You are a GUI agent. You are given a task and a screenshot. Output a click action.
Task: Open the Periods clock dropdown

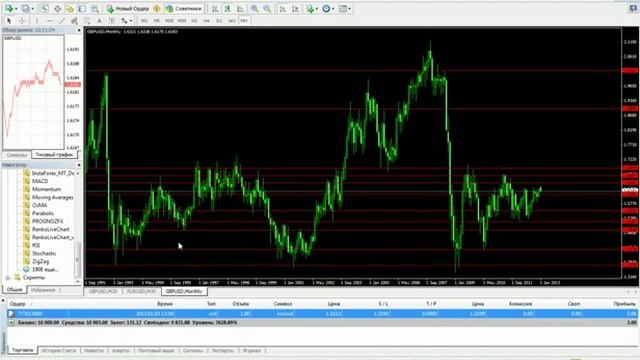pyautogui.click(x=328, y=9)
